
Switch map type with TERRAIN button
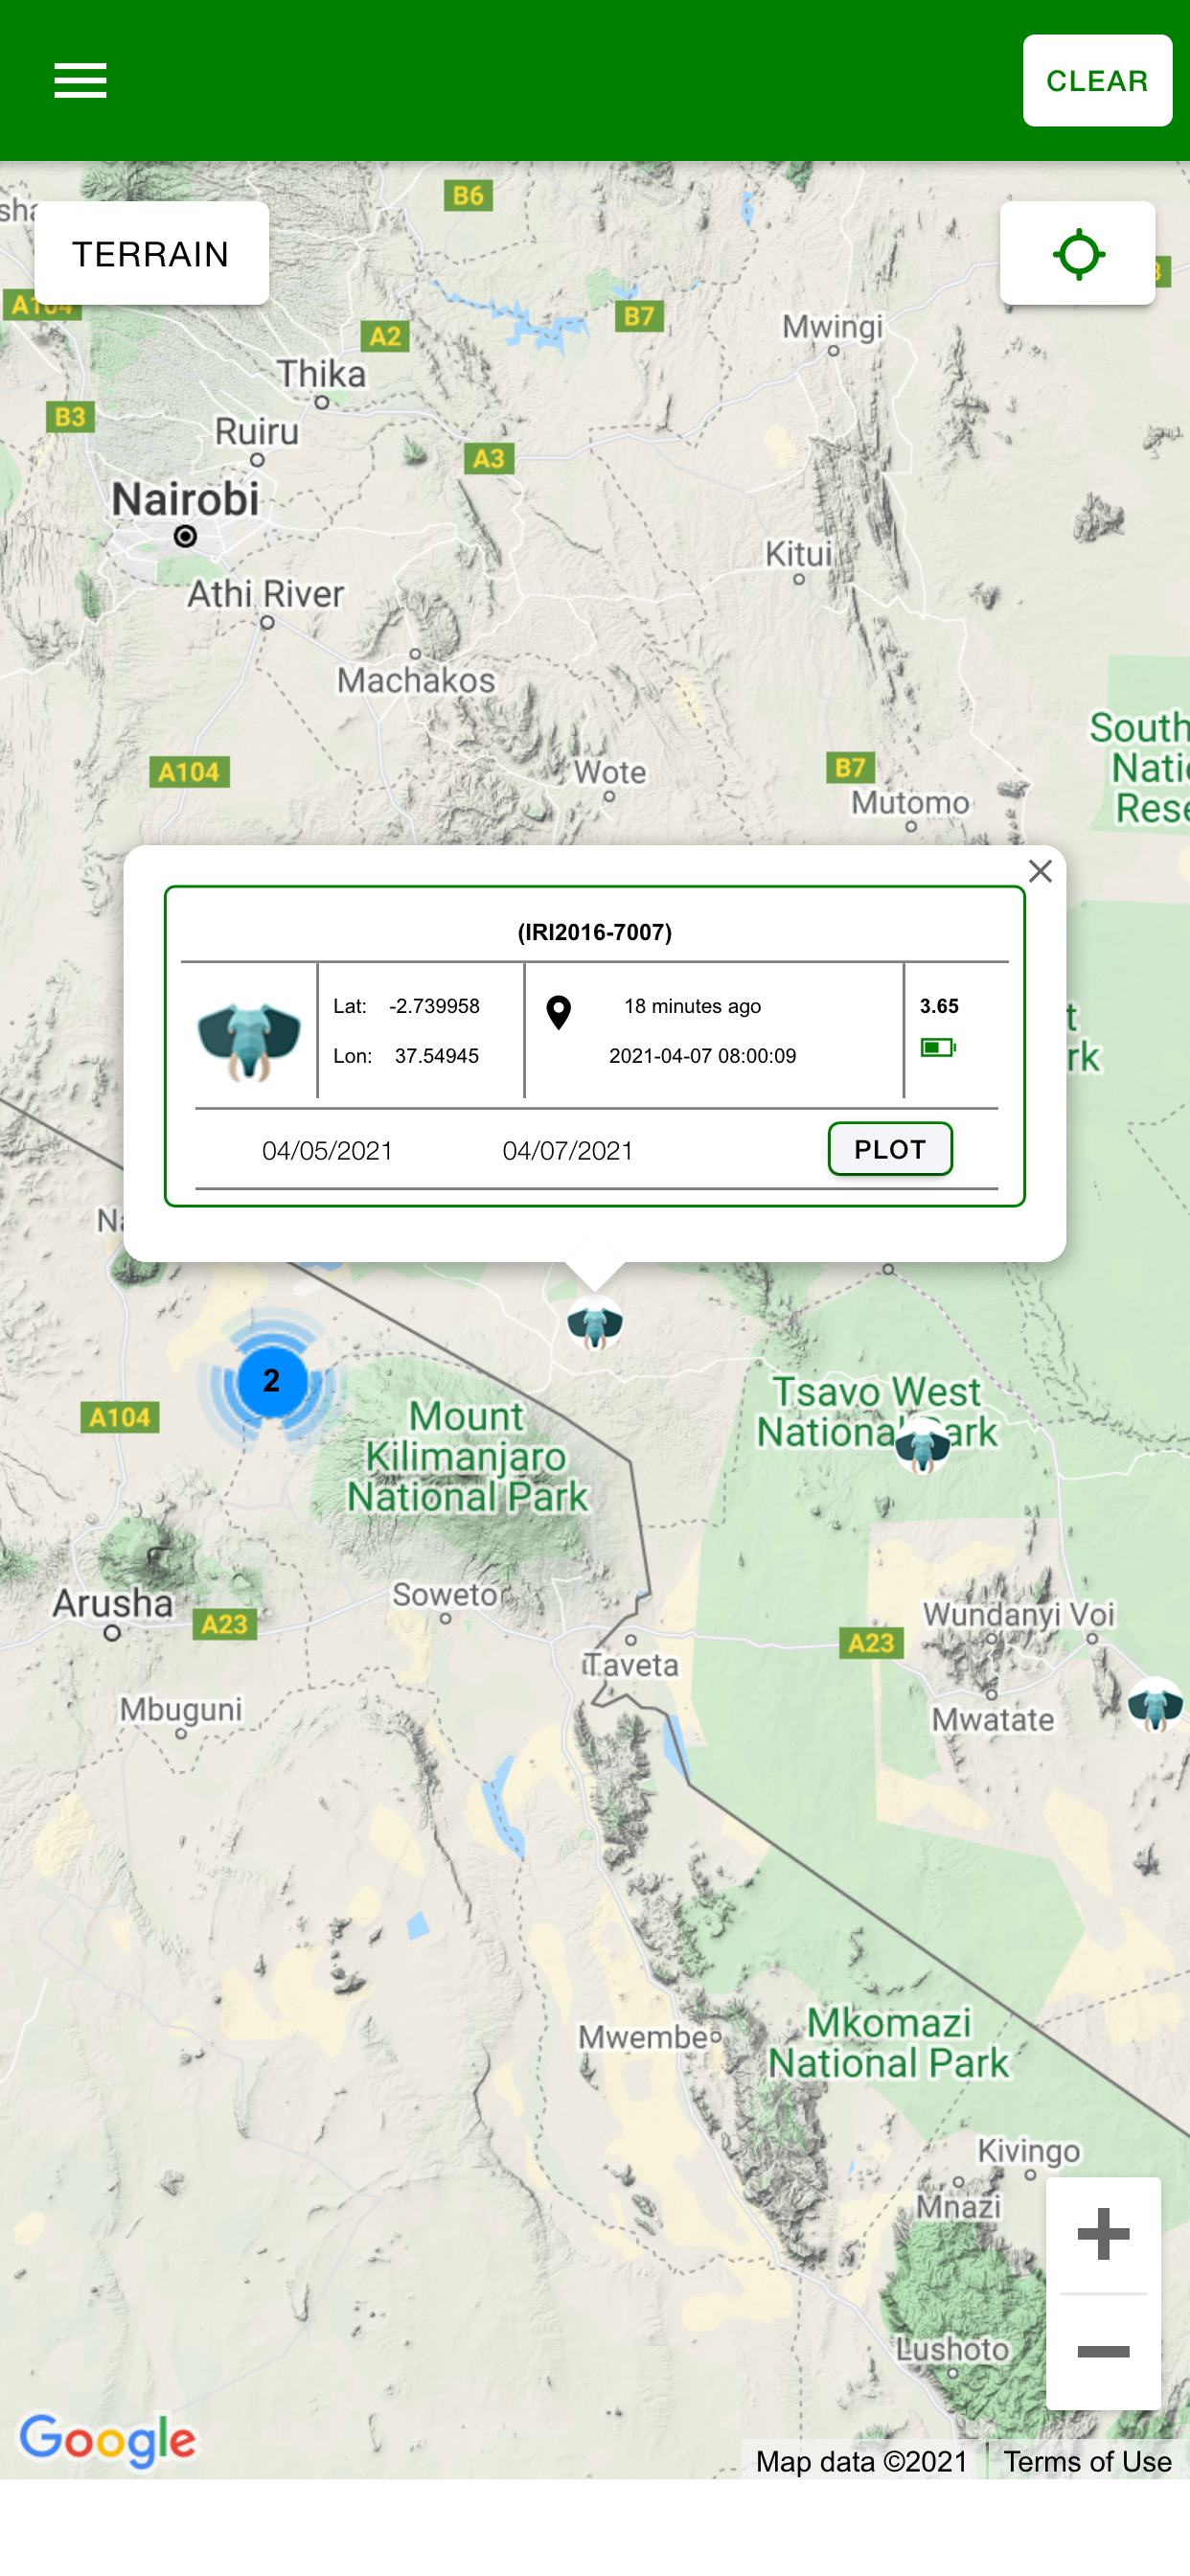click(151, 254)
